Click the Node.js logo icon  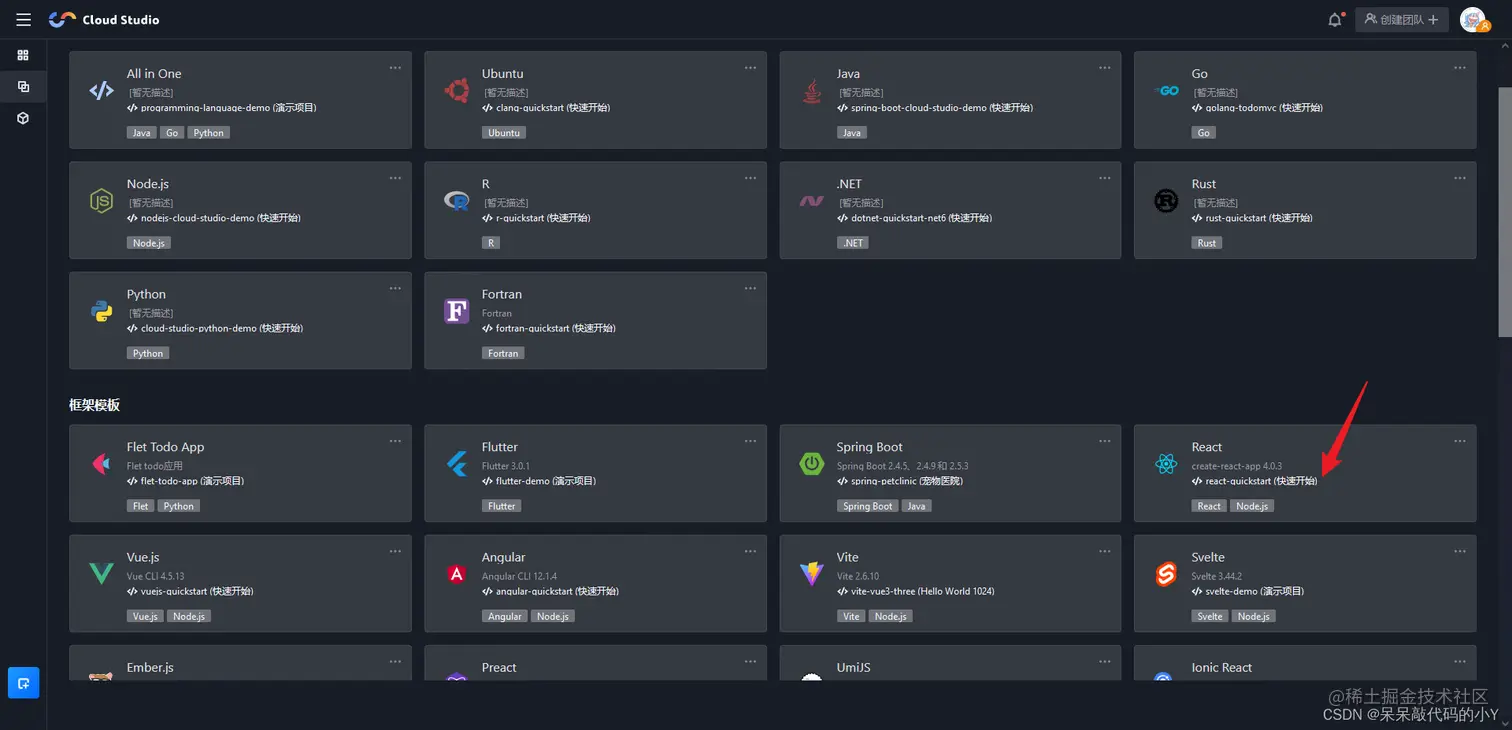pyautogui.click(x=101, y=201)
